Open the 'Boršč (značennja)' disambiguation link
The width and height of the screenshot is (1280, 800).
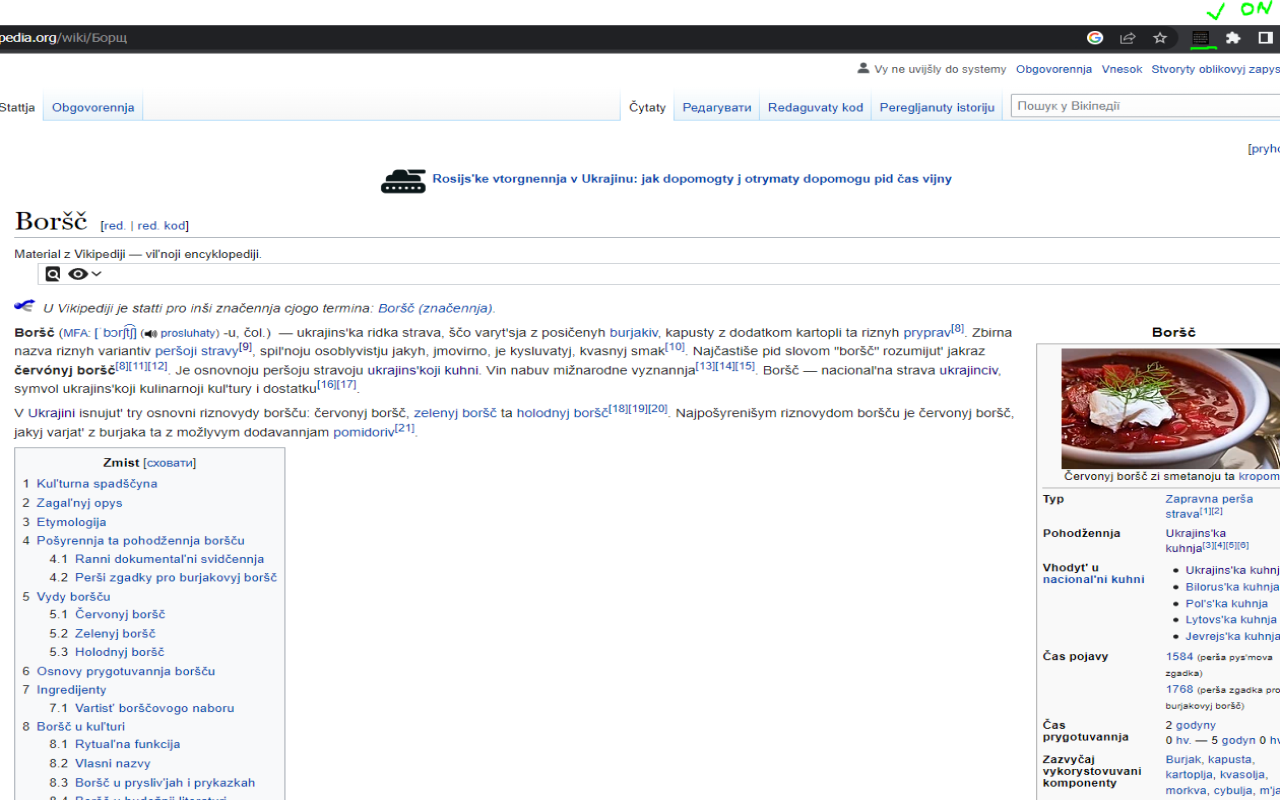(x=435, y=308)
